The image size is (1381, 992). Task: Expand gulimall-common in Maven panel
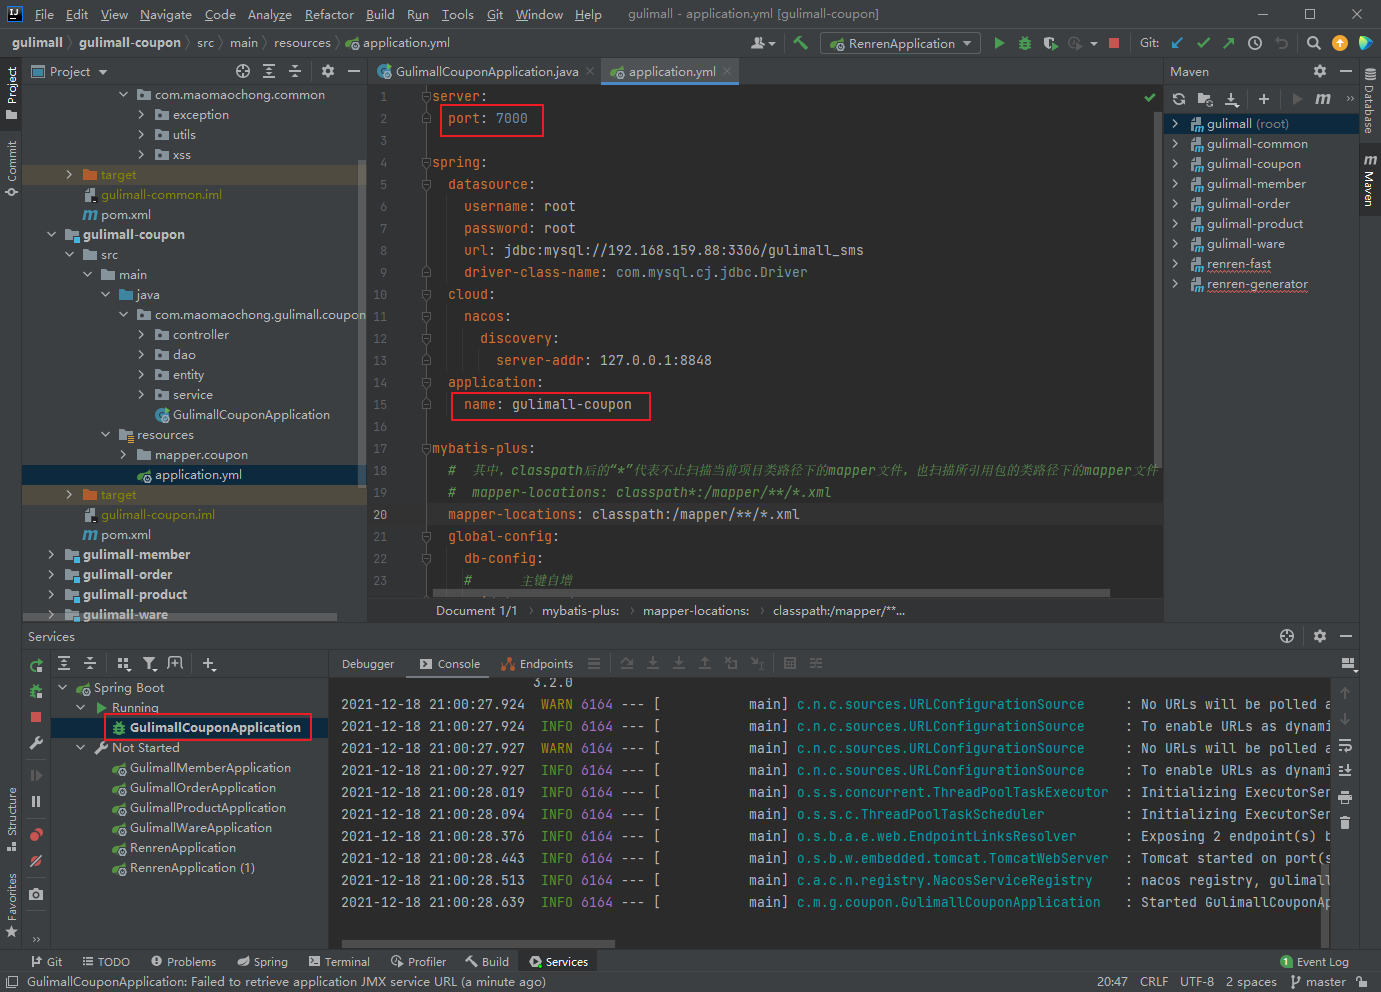click(1175, 144)
